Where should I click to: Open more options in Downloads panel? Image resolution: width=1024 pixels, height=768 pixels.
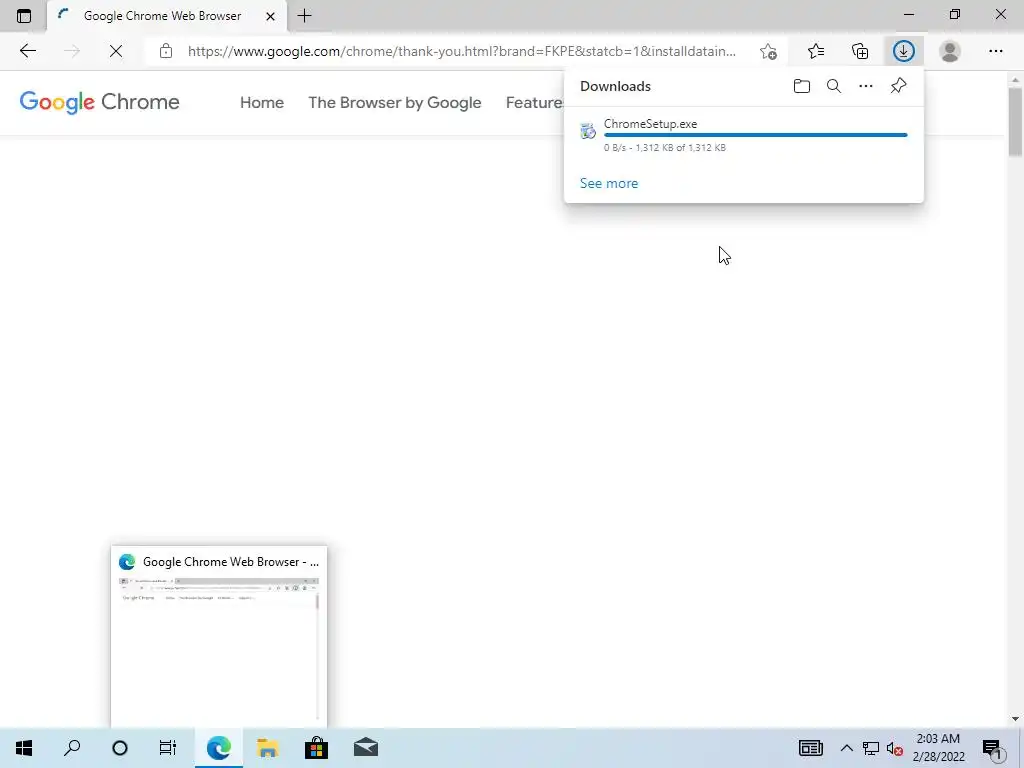pyautogui.click(x=866, y=86)
